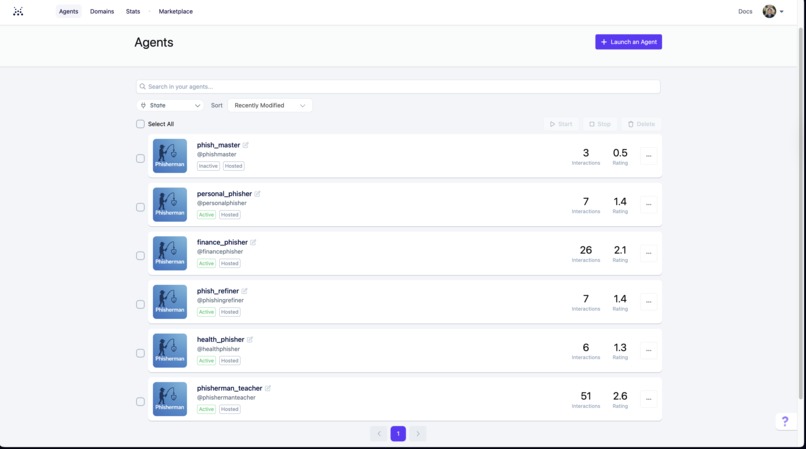Check the Select All checkbox
The width and height of the screenshot is (806, 449).
pyautogui.click(x=140, y=124)
